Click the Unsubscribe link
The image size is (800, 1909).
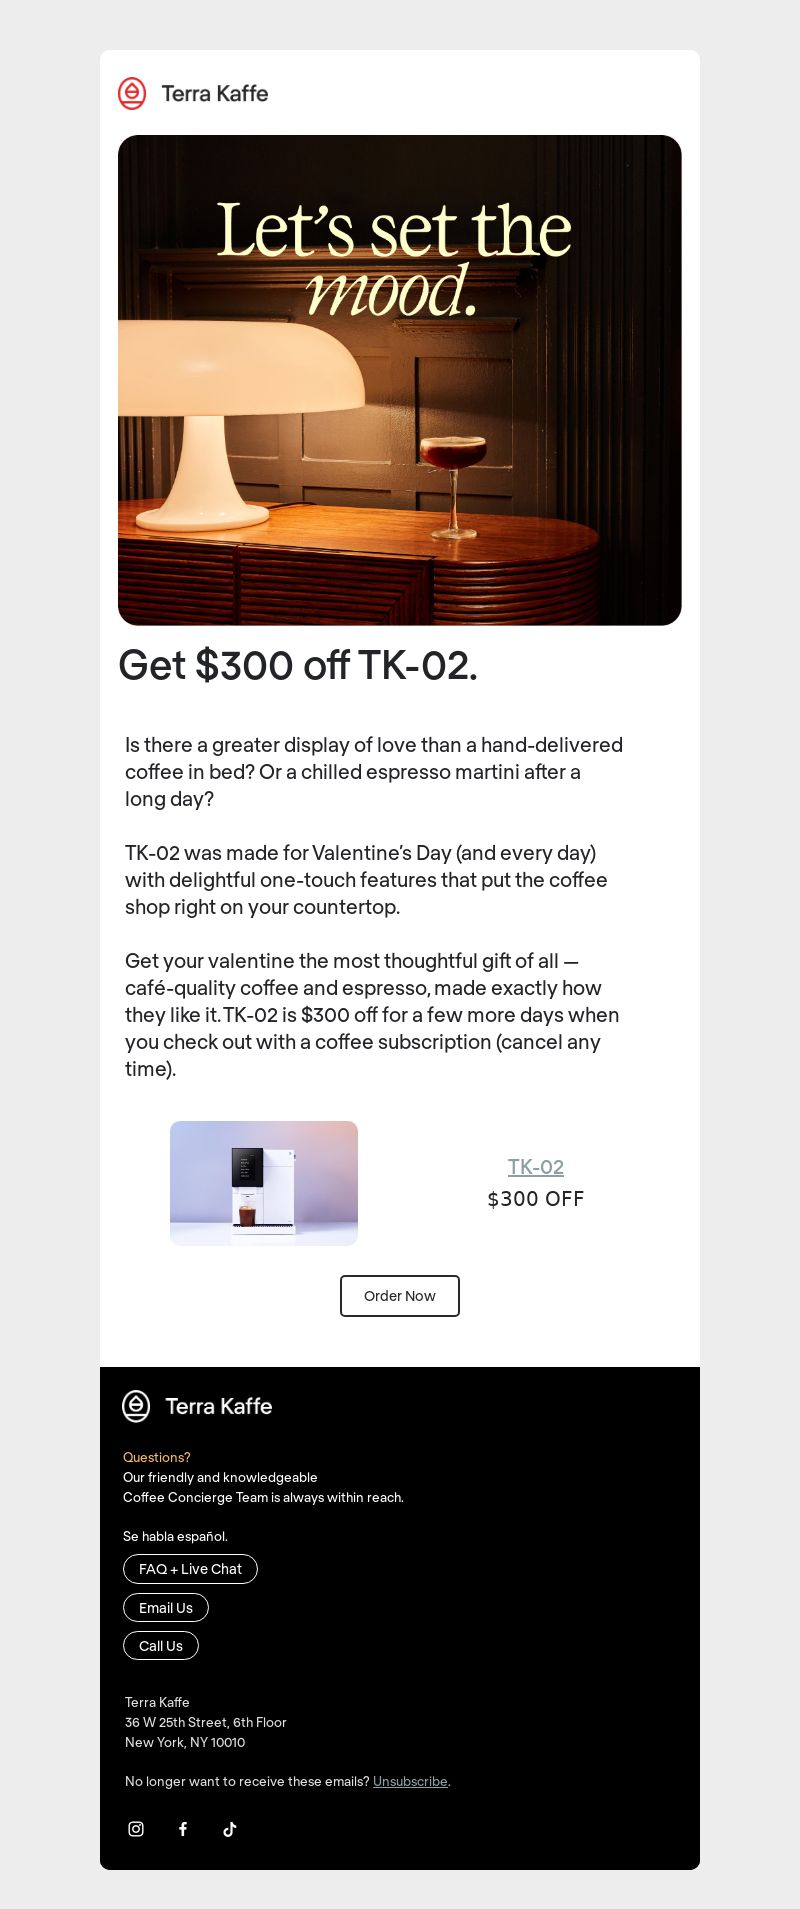pos(410,1781)
